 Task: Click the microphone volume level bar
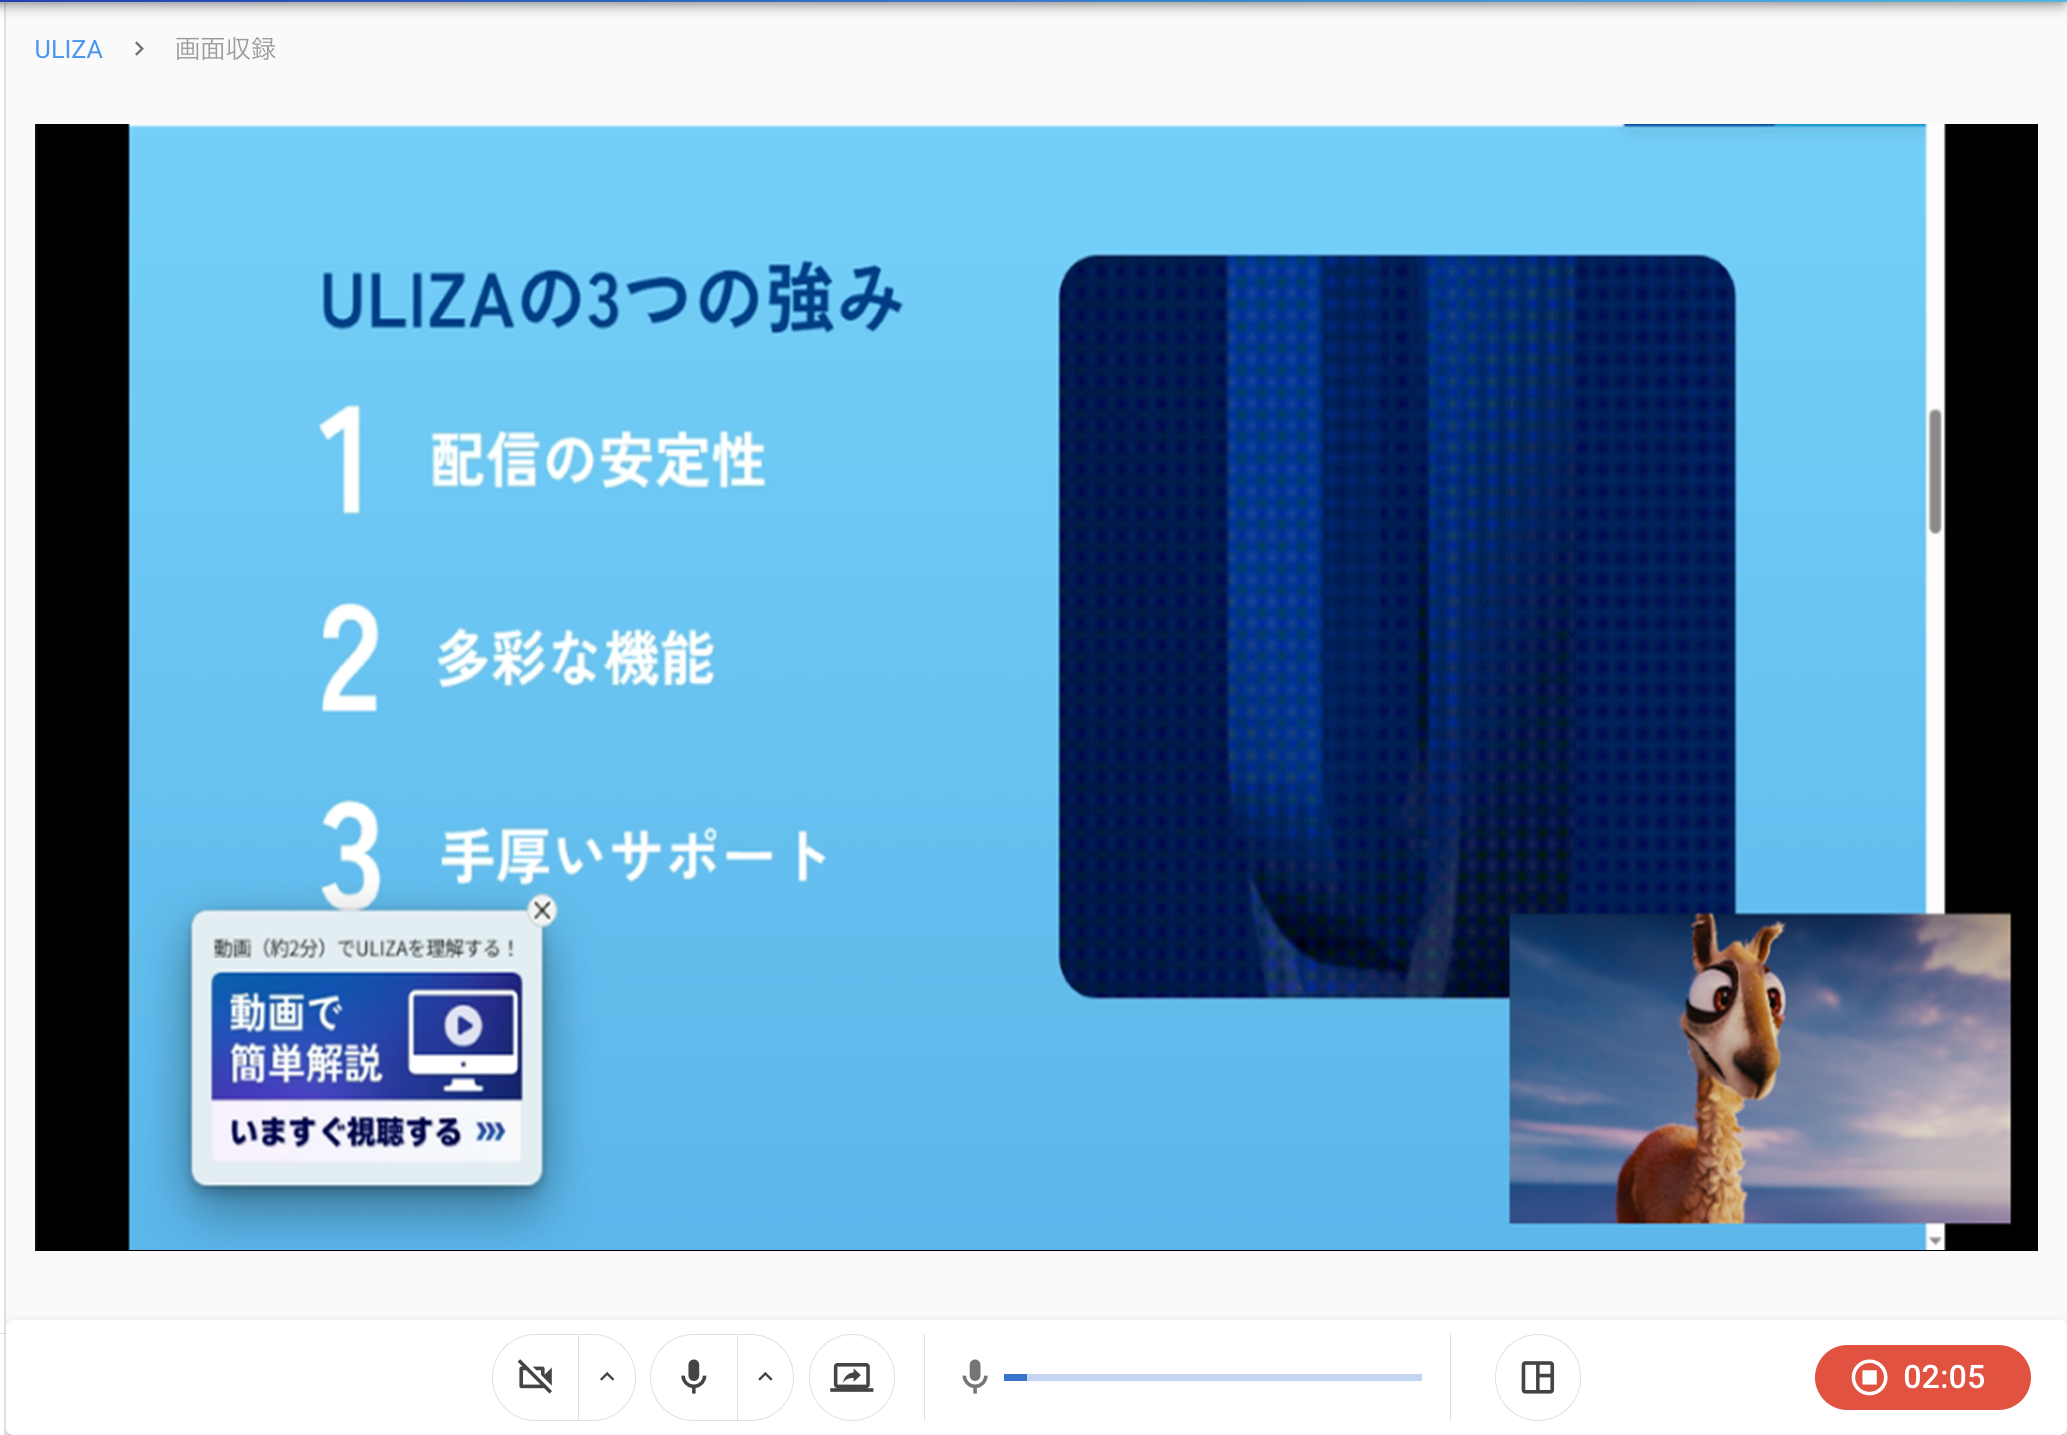click(1212, 1377)
